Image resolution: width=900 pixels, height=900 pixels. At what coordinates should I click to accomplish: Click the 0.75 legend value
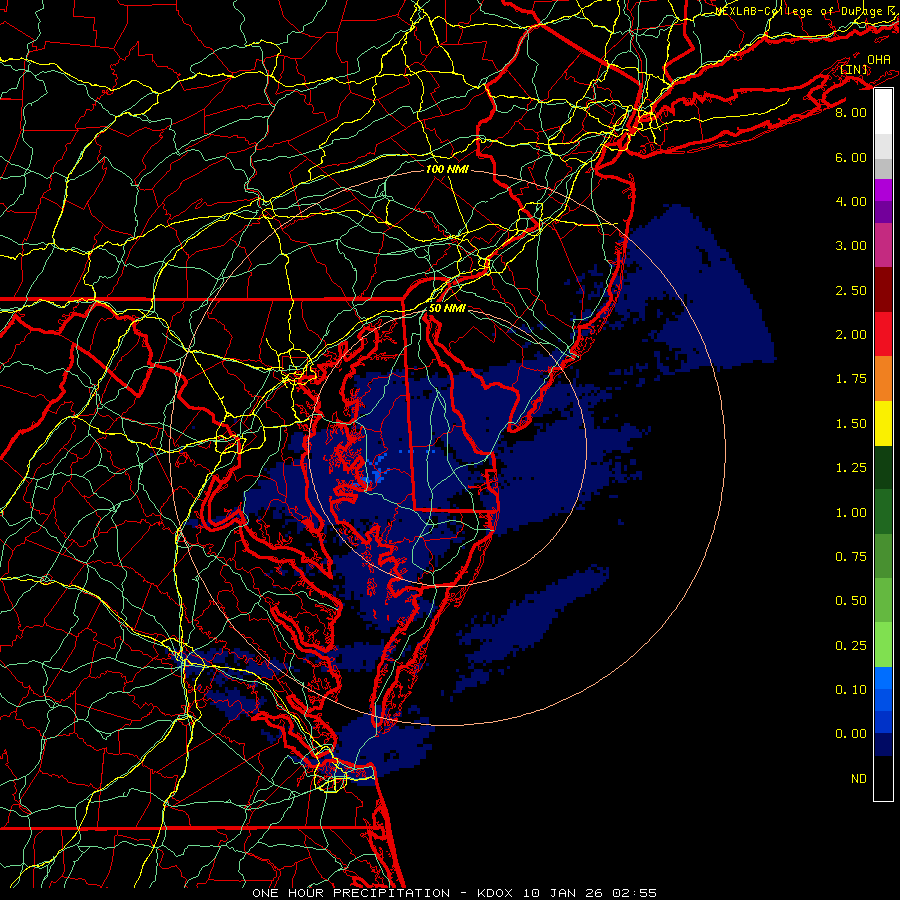coord(851,557)
